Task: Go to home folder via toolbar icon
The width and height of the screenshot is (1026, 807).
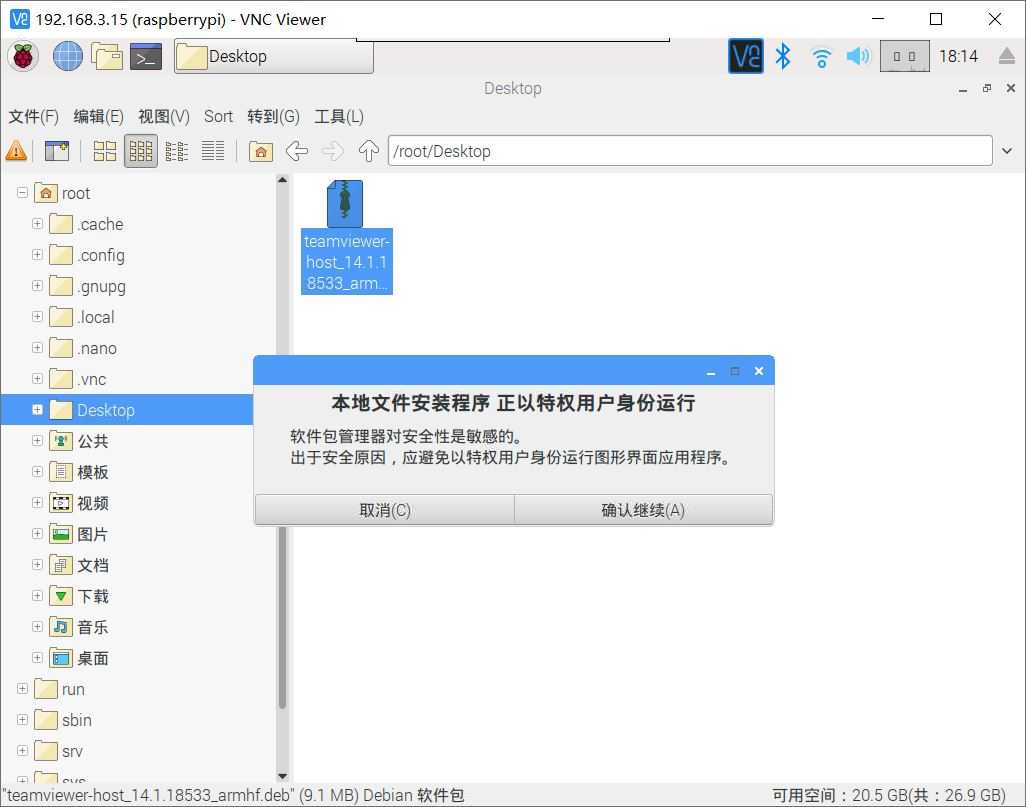Action: 260,151
